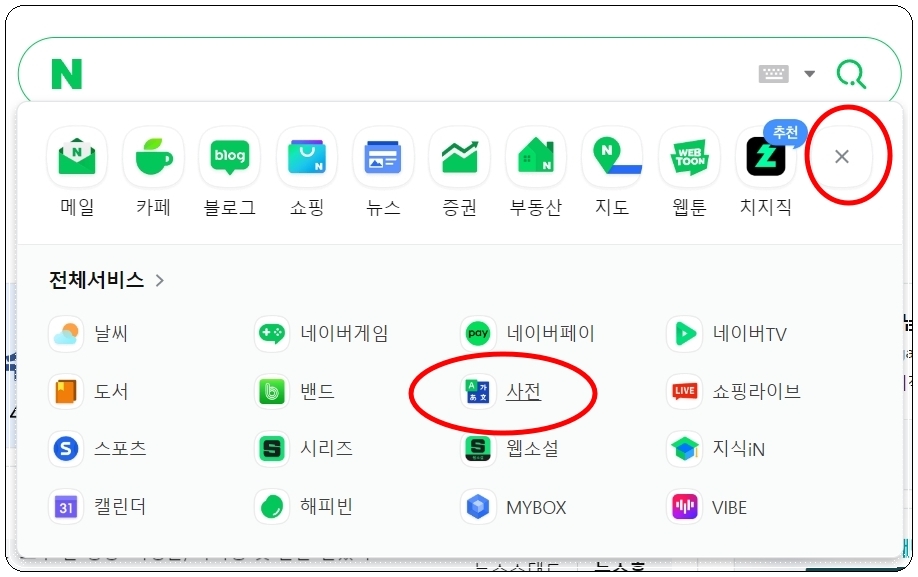Click the VIBE music icon

pyautogui.click(x=684, y=507)
